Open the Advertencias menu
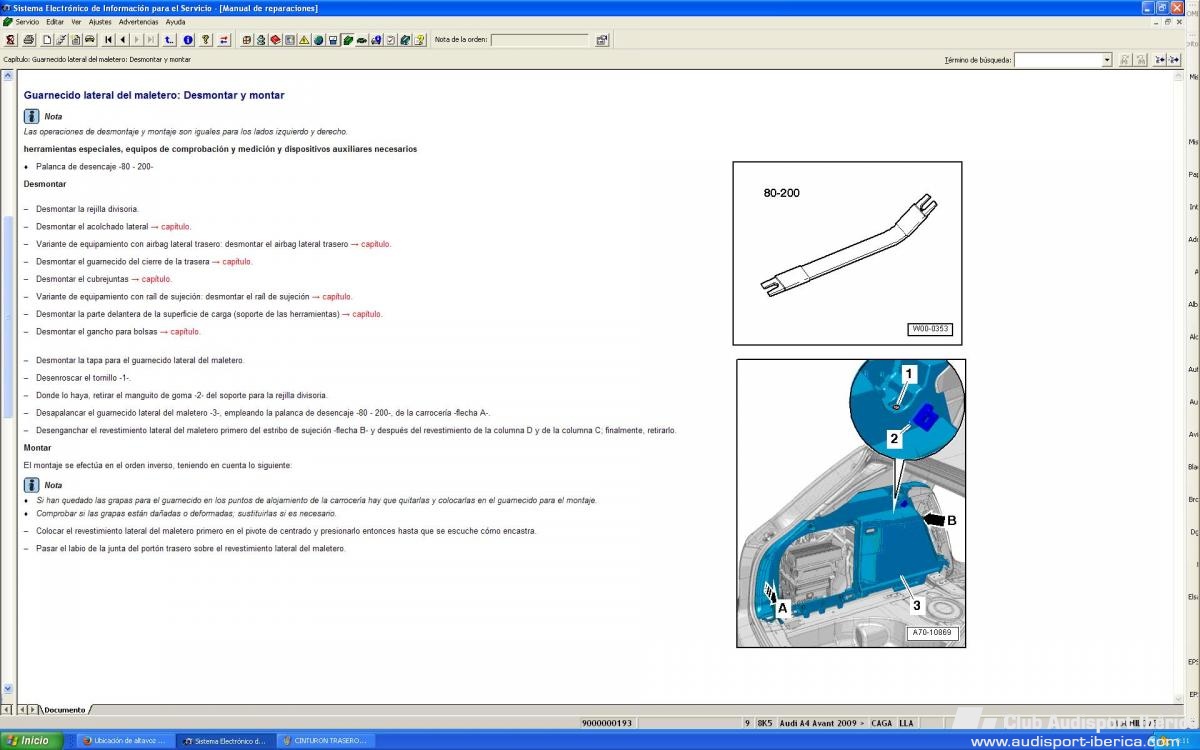 [x=138, y=21]
